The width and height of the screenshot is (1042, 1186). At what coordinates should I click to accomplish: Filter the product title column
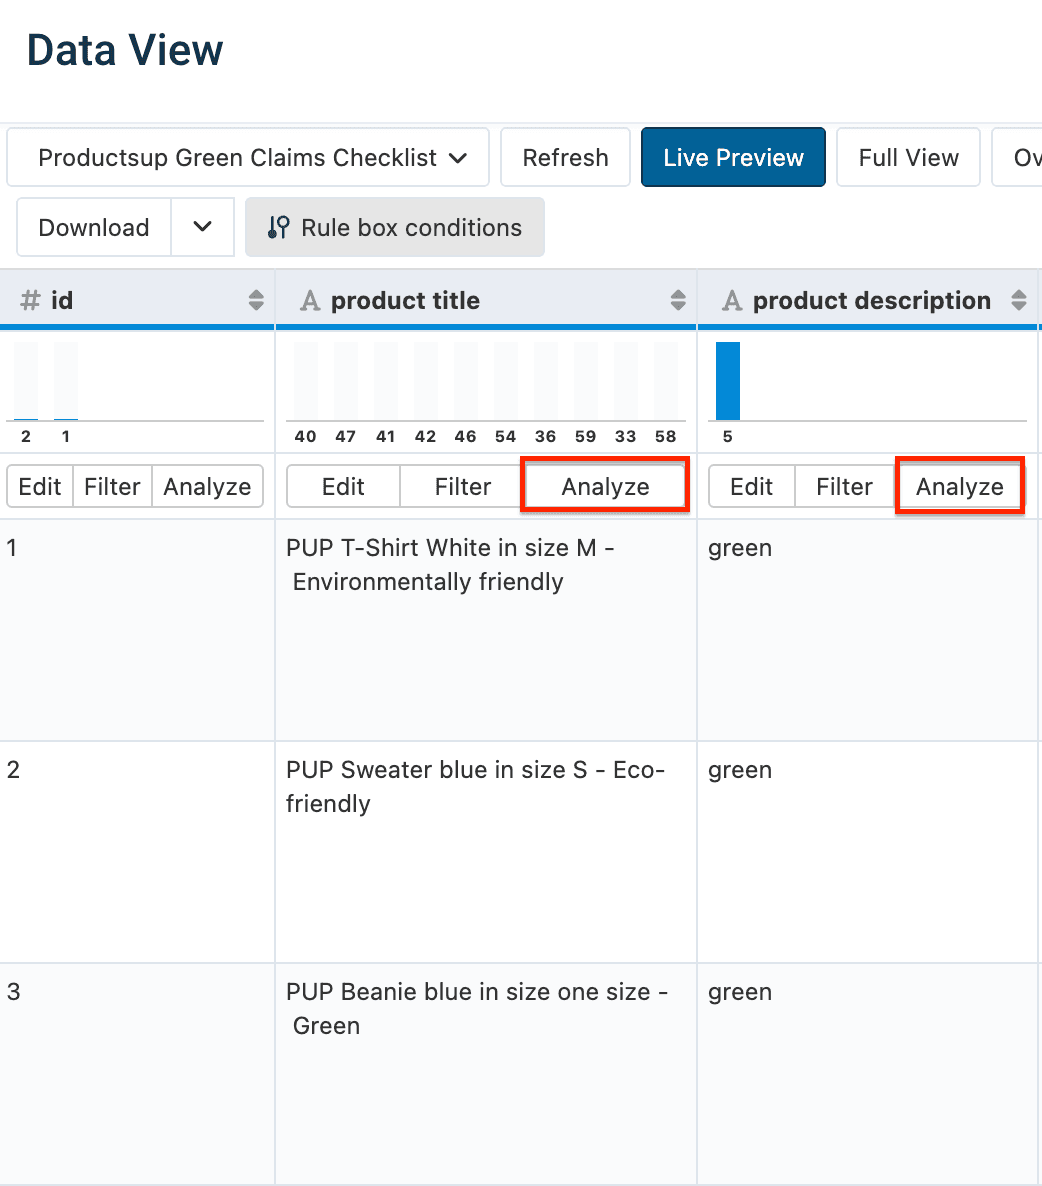click(x=462, y=487)
